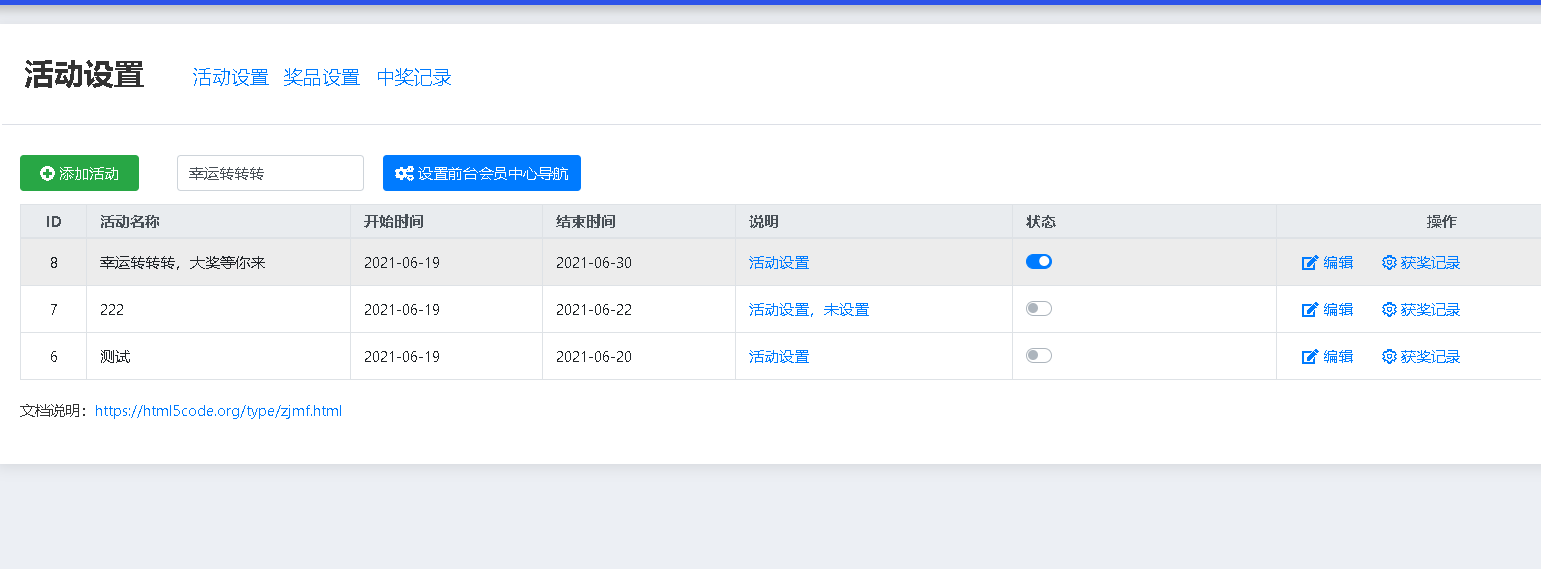Open the documentation link html5code.org
1541x569 pixels.
tap(218, 411)
